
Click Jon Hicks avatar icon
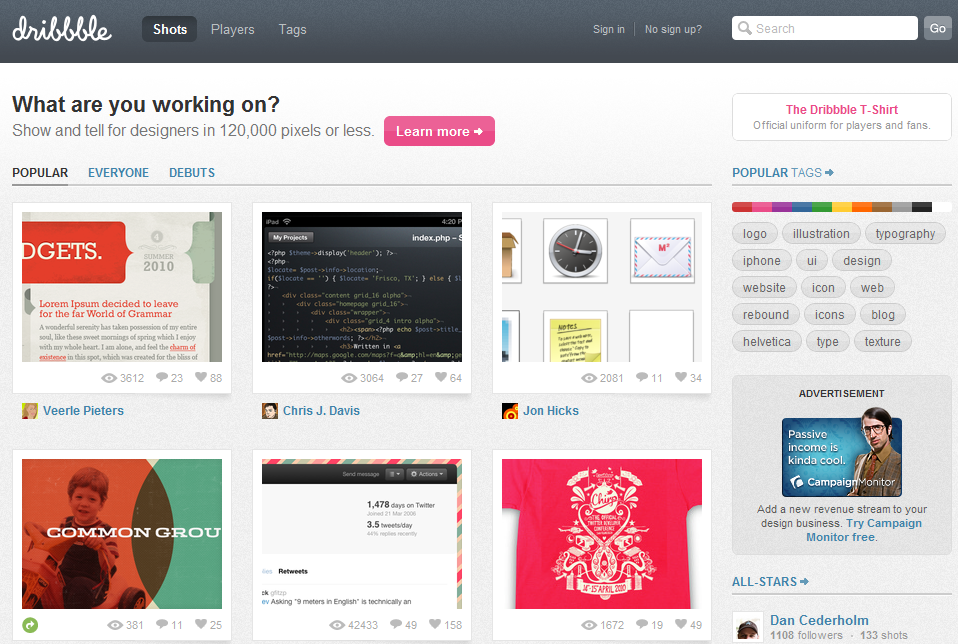pyautogui.click(x=510, y=411)
